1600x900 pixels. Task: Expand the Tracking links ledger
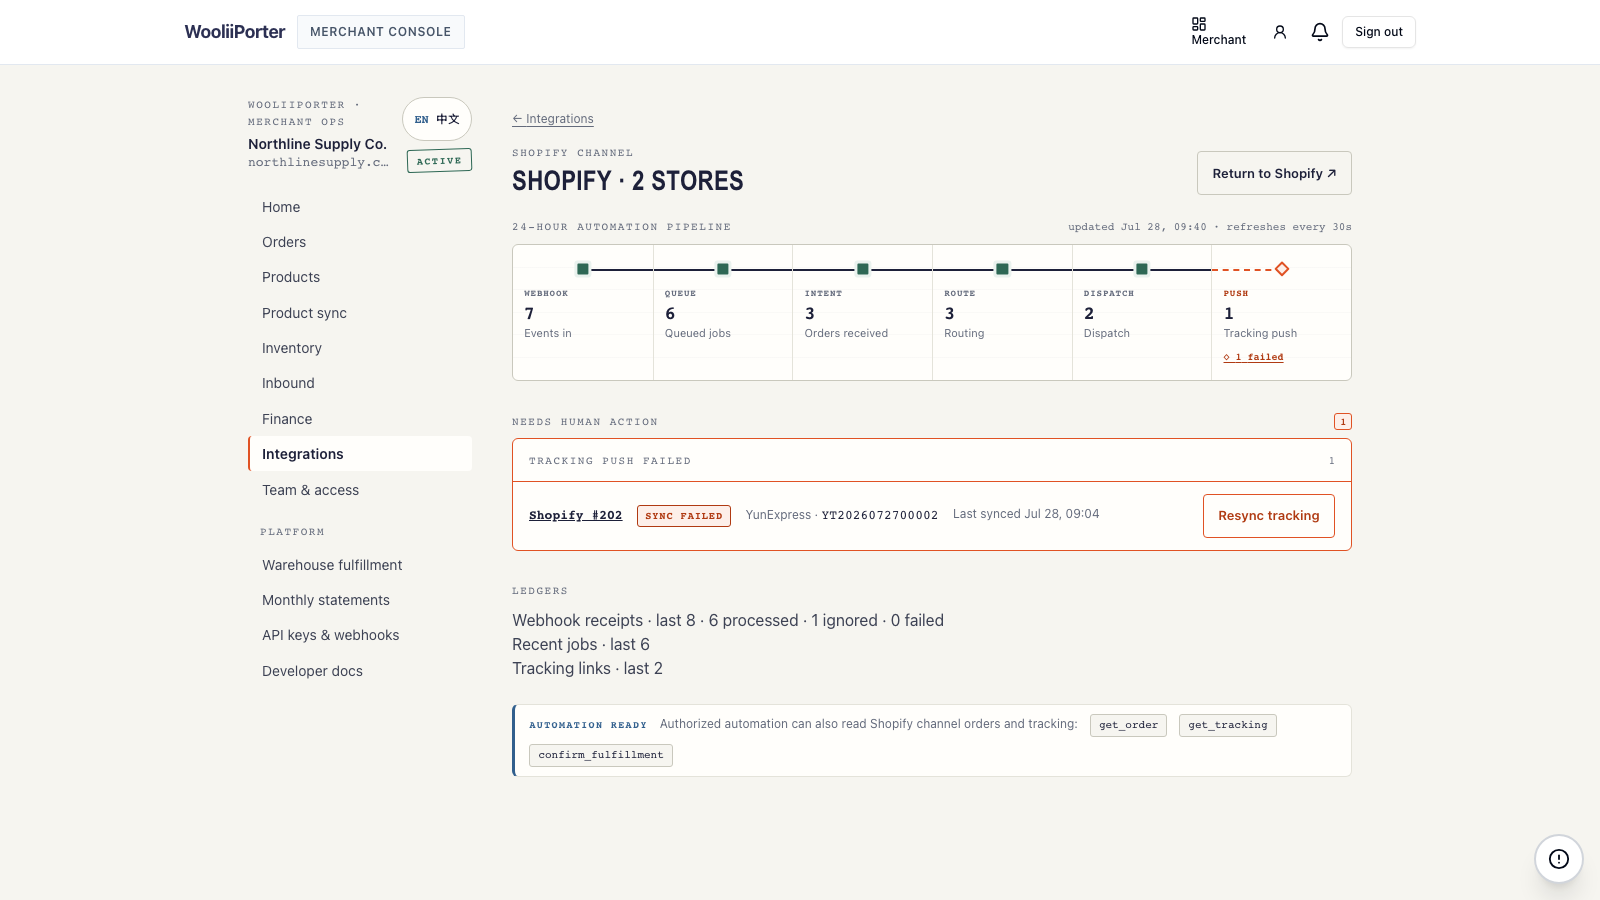[x=587, y=668]
